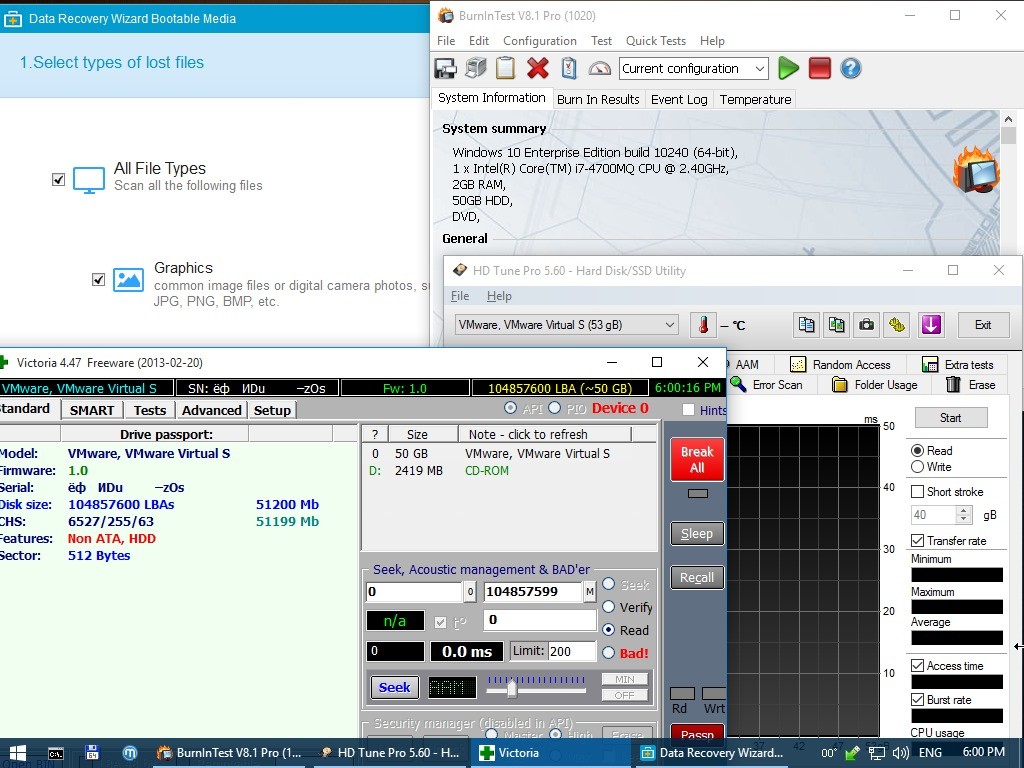Click the red X clear-results icon in BurnInTest
Image resolution: width=1024 pixels, height=768 pixels.
(x=537, y=68)
